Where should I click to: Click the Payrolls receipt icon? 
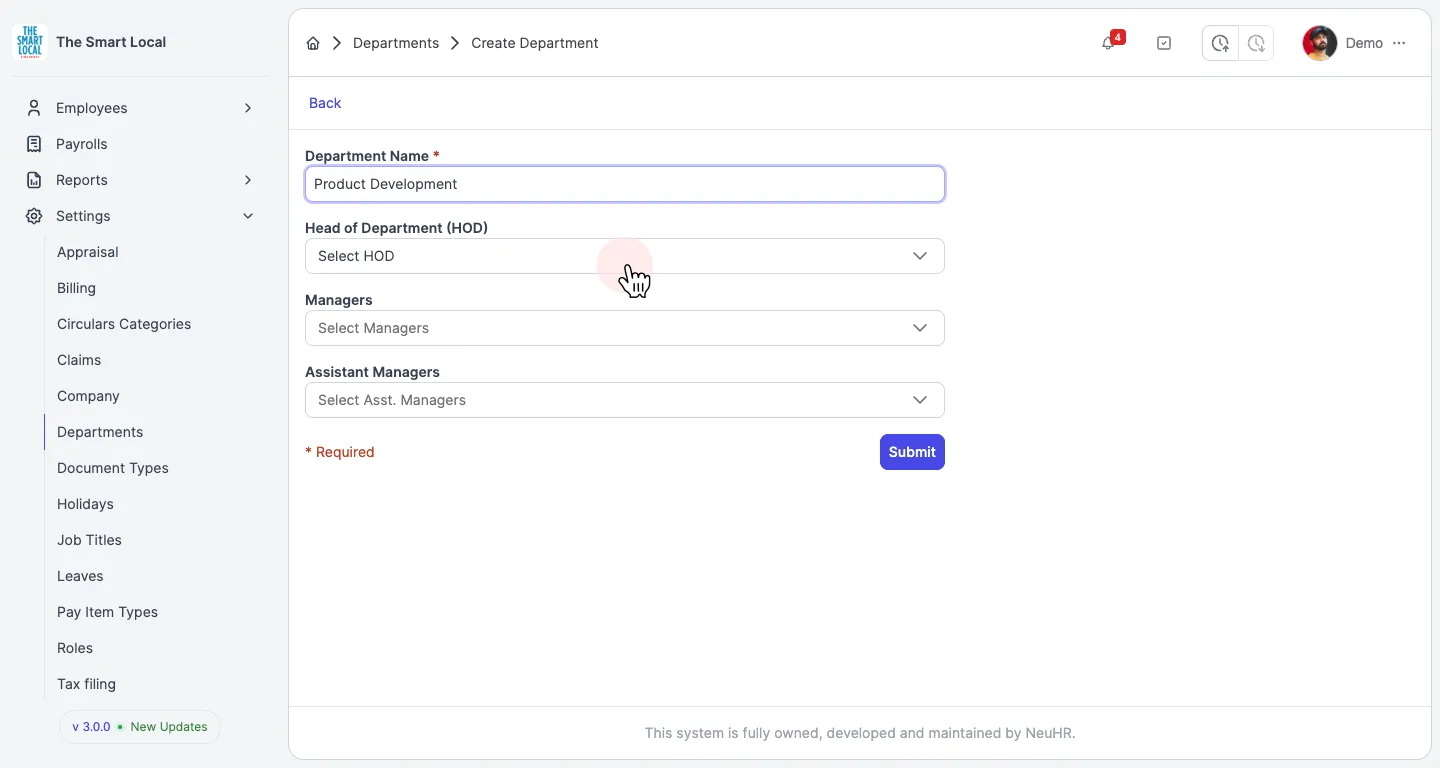pyautogui.click(x=34, y=144)
